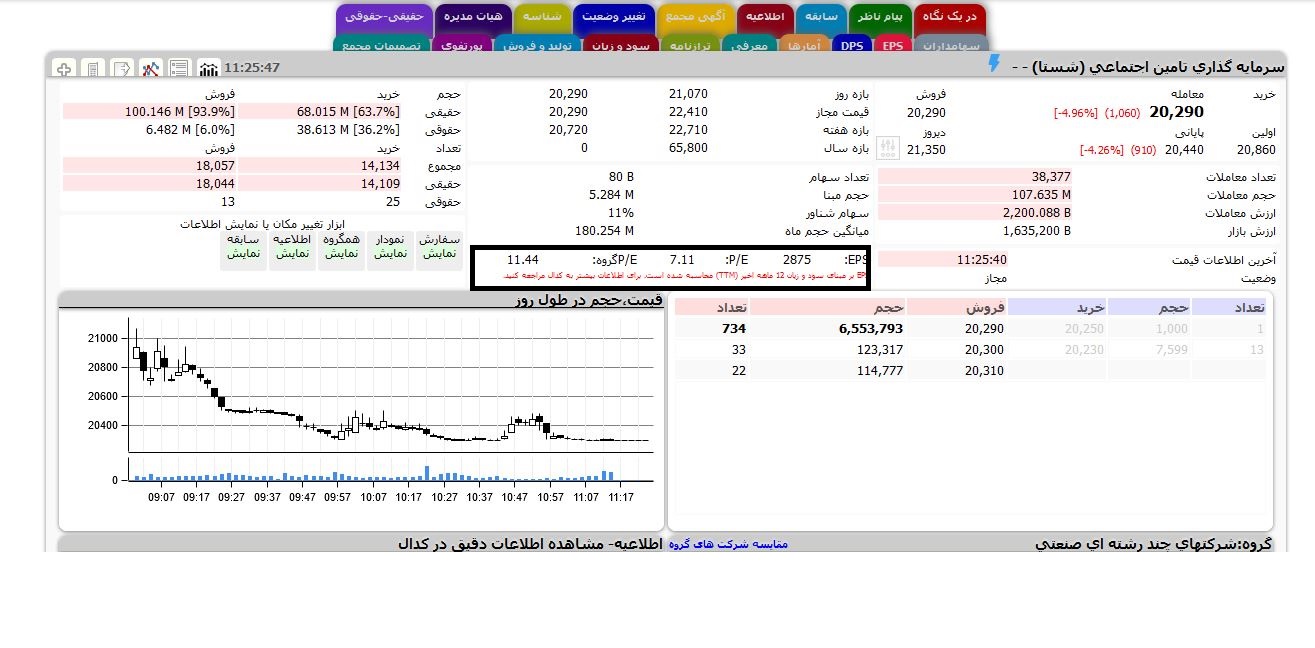
Task: Click institutional buy volume 38.613 M [36.2%]
Action: click(x=348, y=129)
